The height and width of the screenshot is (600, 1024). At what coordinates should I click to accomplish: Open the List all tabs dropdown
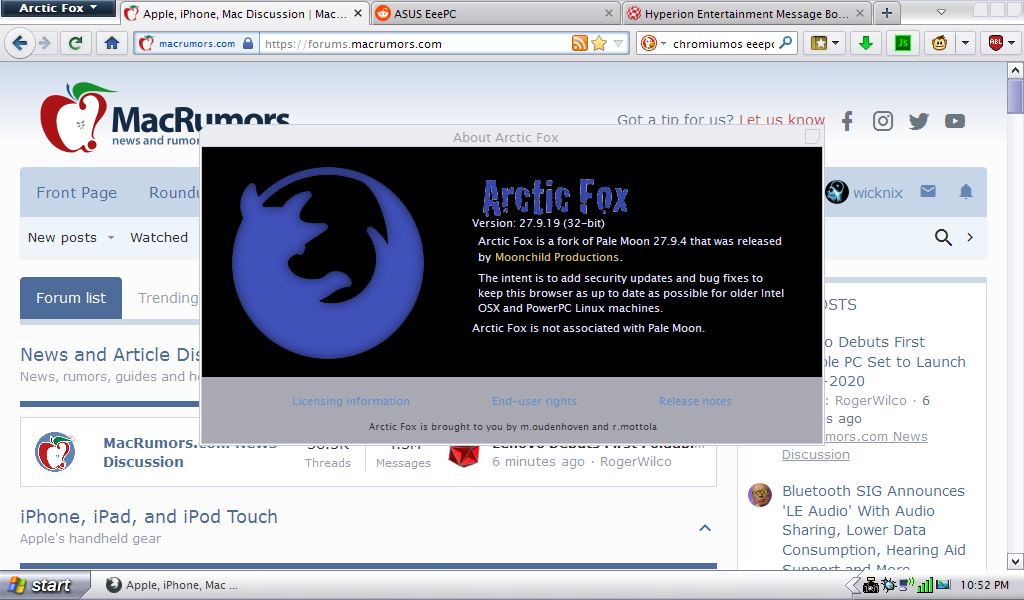coord(941,12)
